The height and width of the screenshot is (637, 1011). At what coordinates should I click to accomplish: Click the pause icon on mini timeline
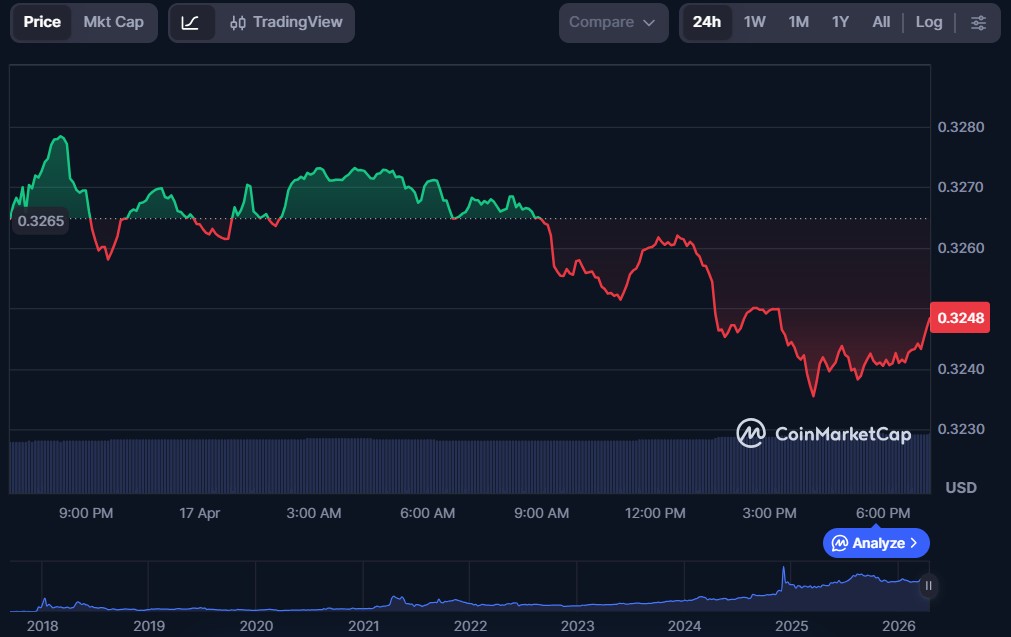(929, 586)
